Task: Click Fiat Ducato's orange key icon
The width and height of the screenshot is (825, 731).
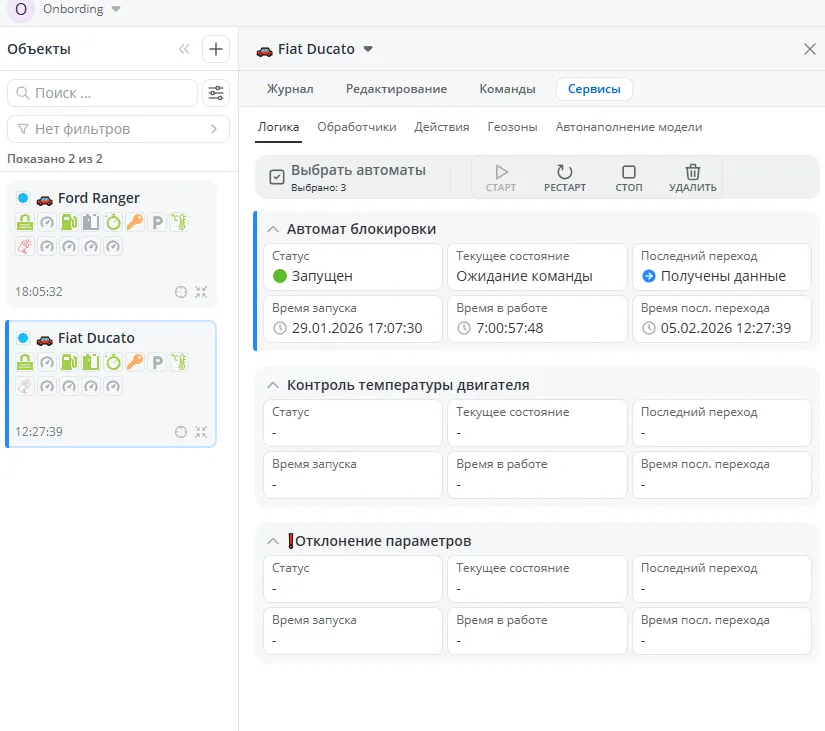Action: (135, 362)
